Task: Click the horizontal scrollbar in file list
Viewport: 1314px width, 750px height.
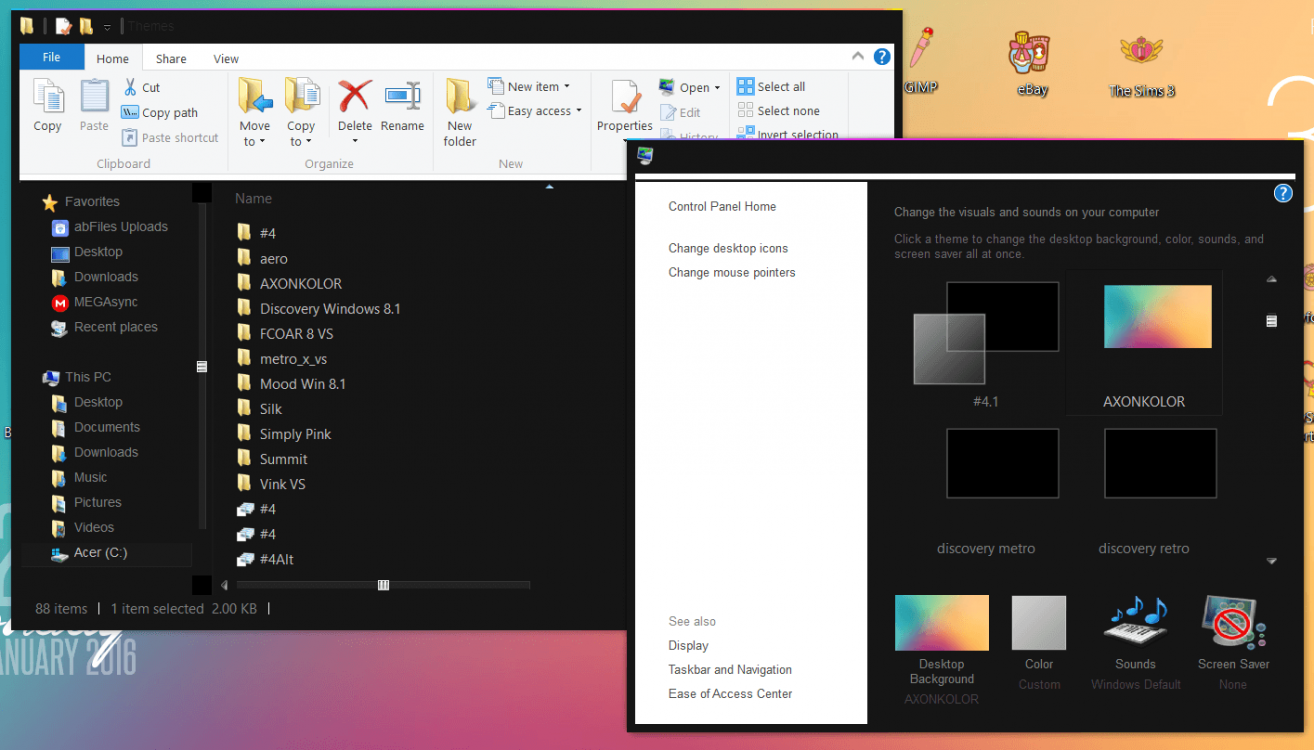Action: pos(383,585)
